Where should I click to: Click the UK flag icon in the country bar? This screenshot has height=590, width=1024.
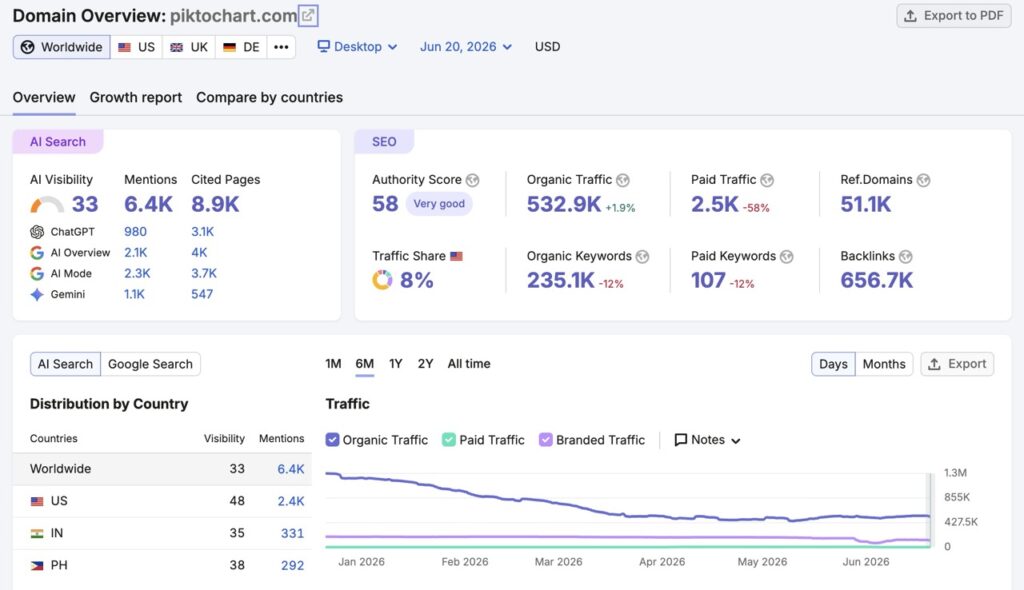point(176,47)
